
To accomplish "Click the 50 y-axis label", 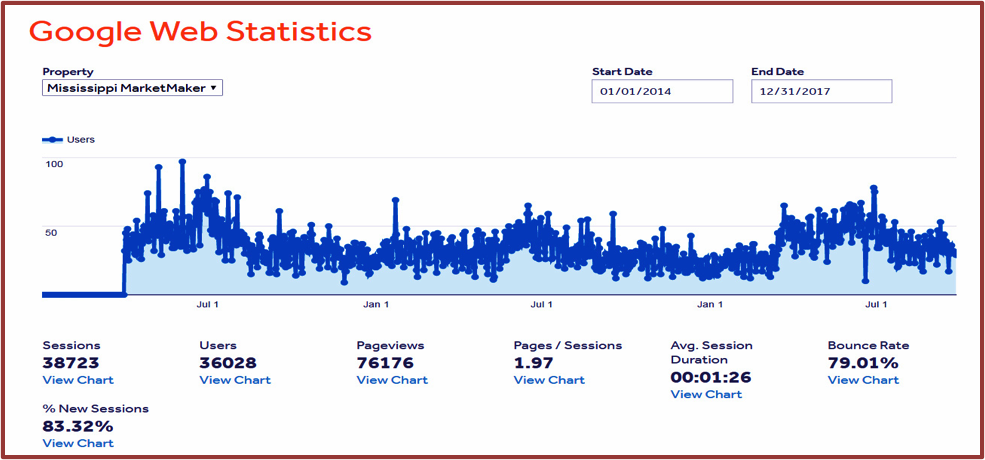I will coord(50,233).
